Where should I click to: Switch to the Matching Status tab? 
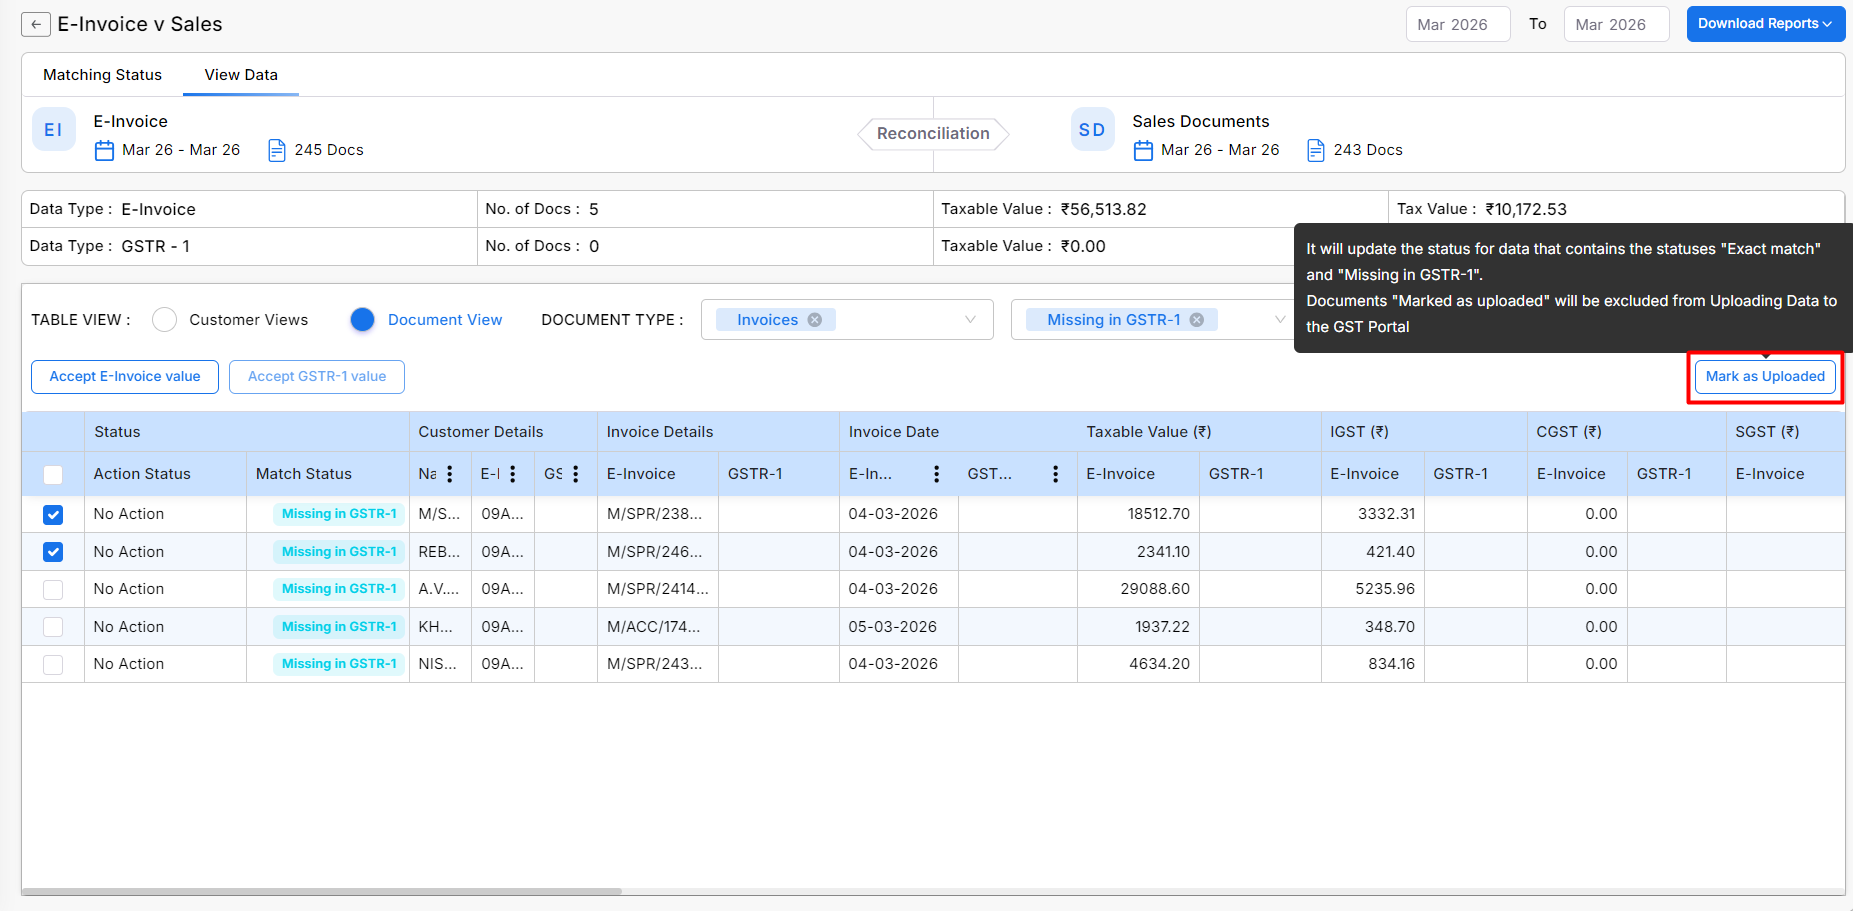102,75
